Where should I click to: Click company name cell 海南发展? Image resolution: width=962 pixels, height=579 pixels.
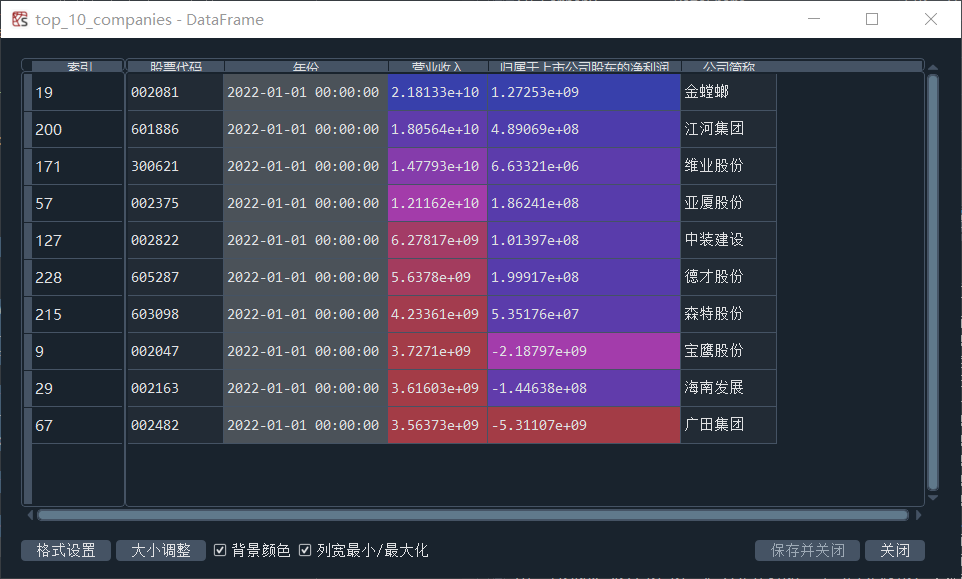click(x=728, y=388)
